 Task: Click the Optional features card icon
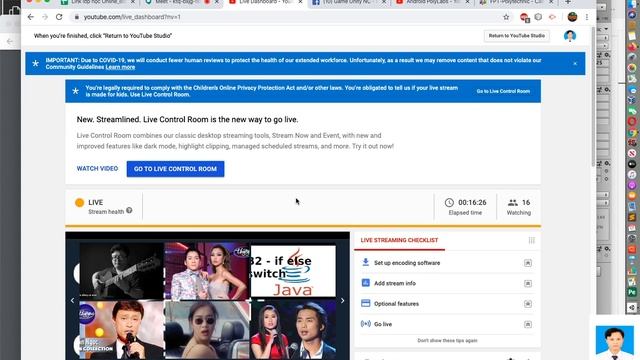pos(366,303)
